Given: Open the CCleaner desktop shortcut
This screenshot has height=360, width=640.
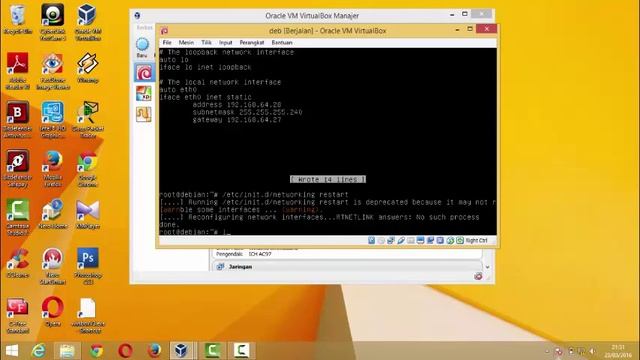Looking at the screenshot, I should [18, 262].
